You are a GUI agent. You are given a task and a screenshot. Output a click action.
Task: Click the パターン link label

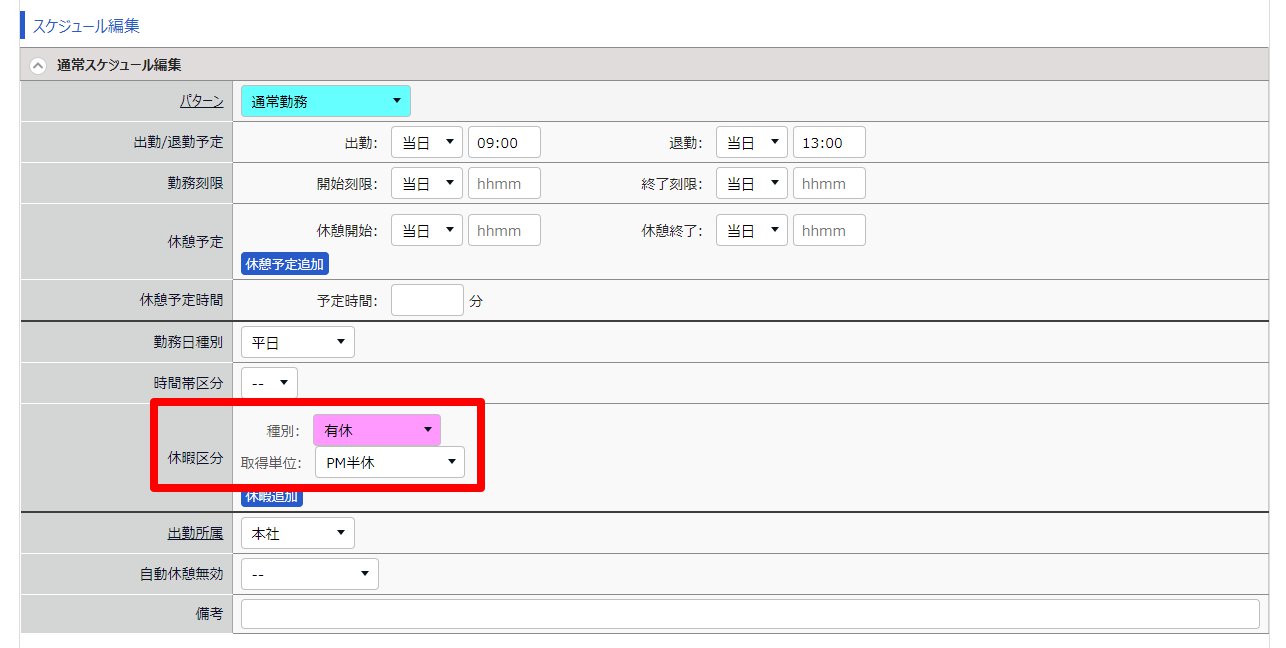point(200,101)
